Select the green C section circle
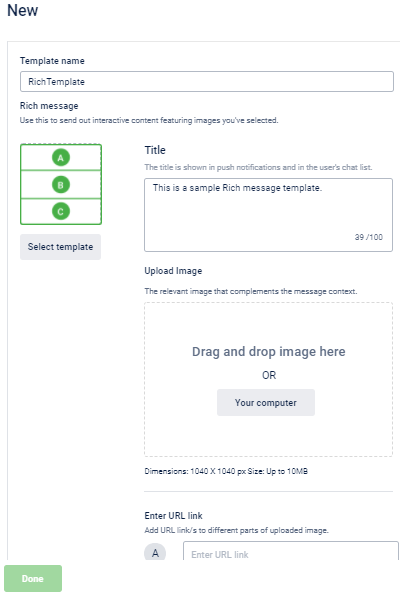 tap(61, 211)
